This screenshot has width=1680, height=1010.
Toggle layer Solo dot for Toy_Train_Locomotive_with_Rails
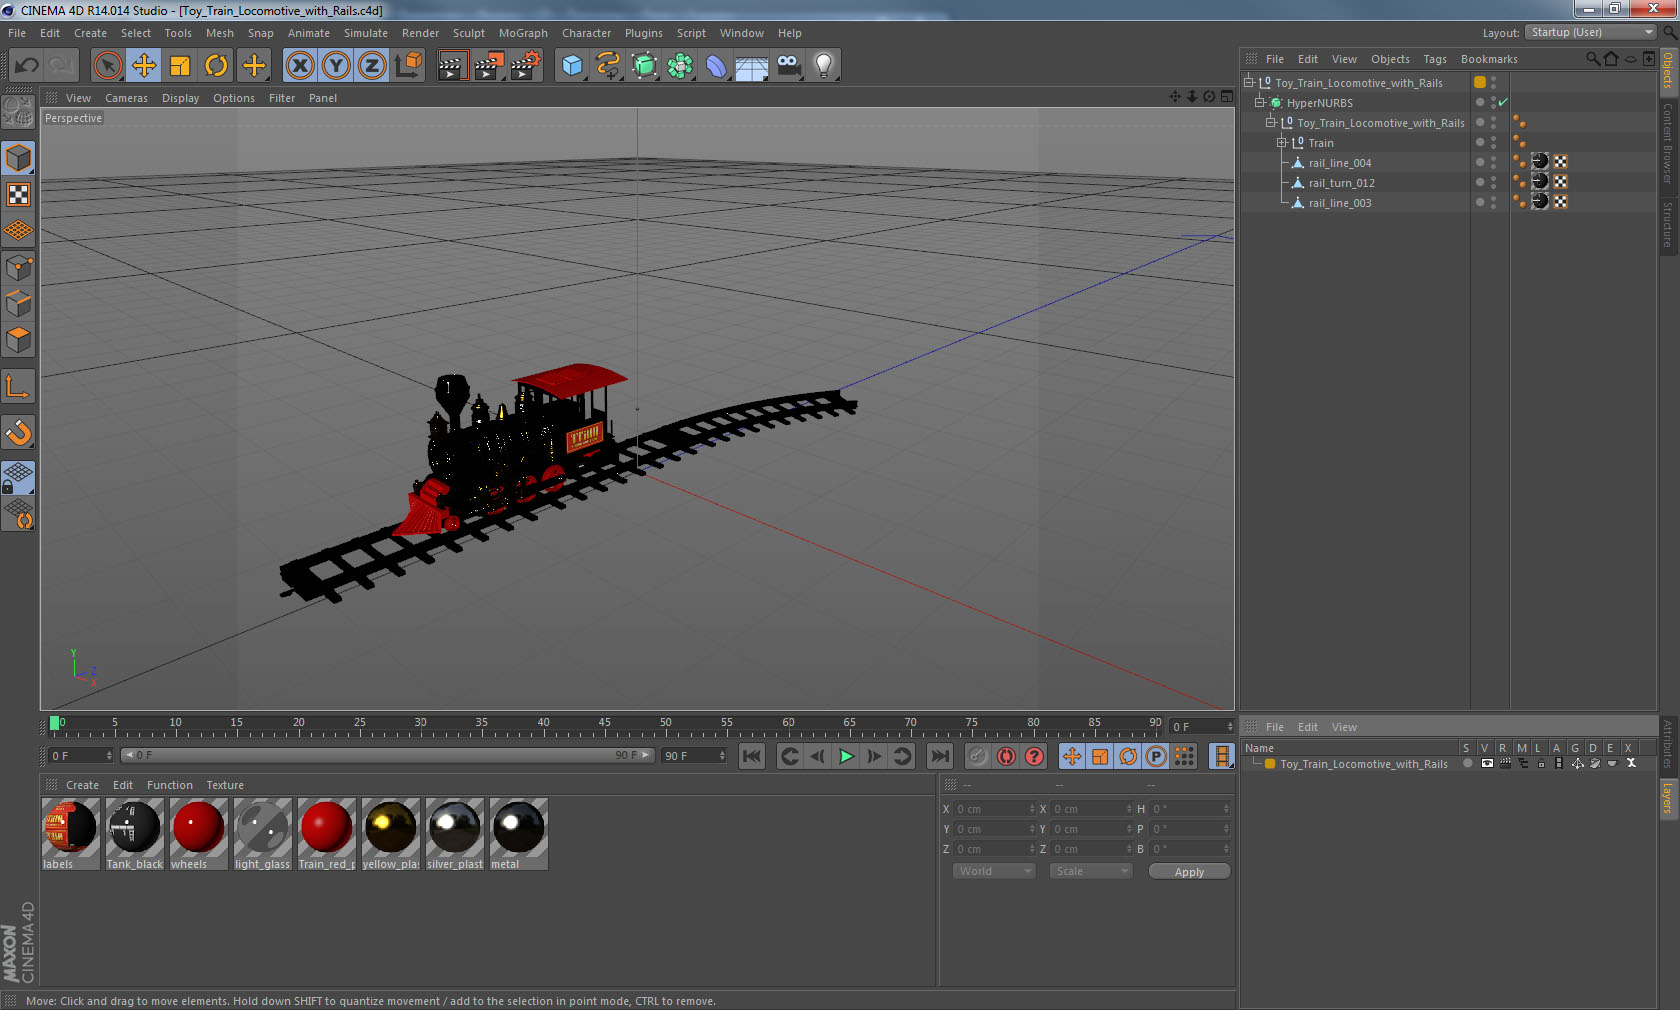[x=1467, y=763]
